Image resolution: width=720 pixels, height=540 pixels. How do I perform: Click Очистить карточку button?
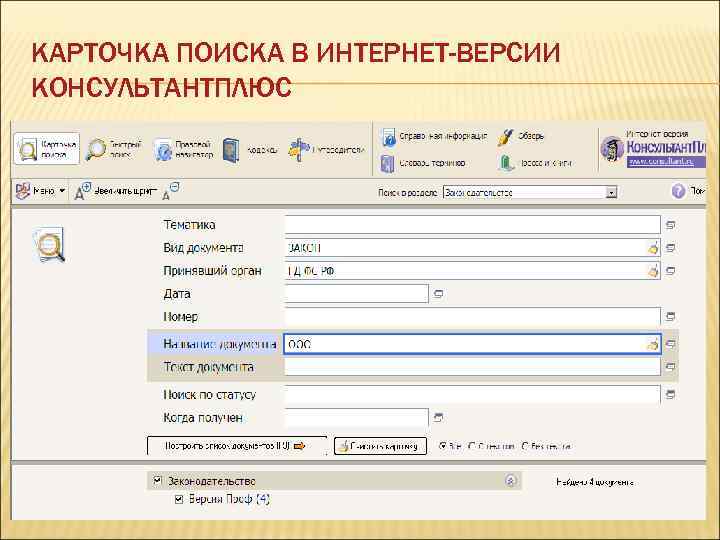380,446
